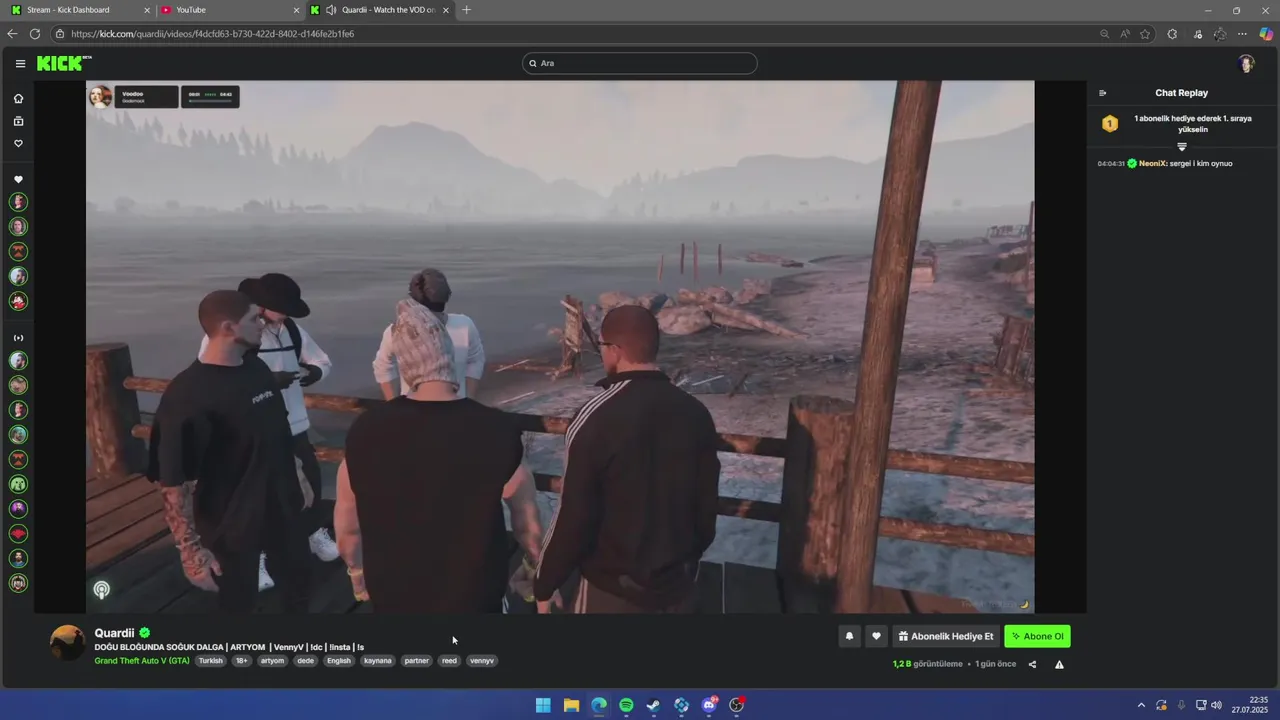This screenshot has width=1280, height=720.
Task: Select the vennyv tag
Action: pyautogui.click(x=482, y=661)
